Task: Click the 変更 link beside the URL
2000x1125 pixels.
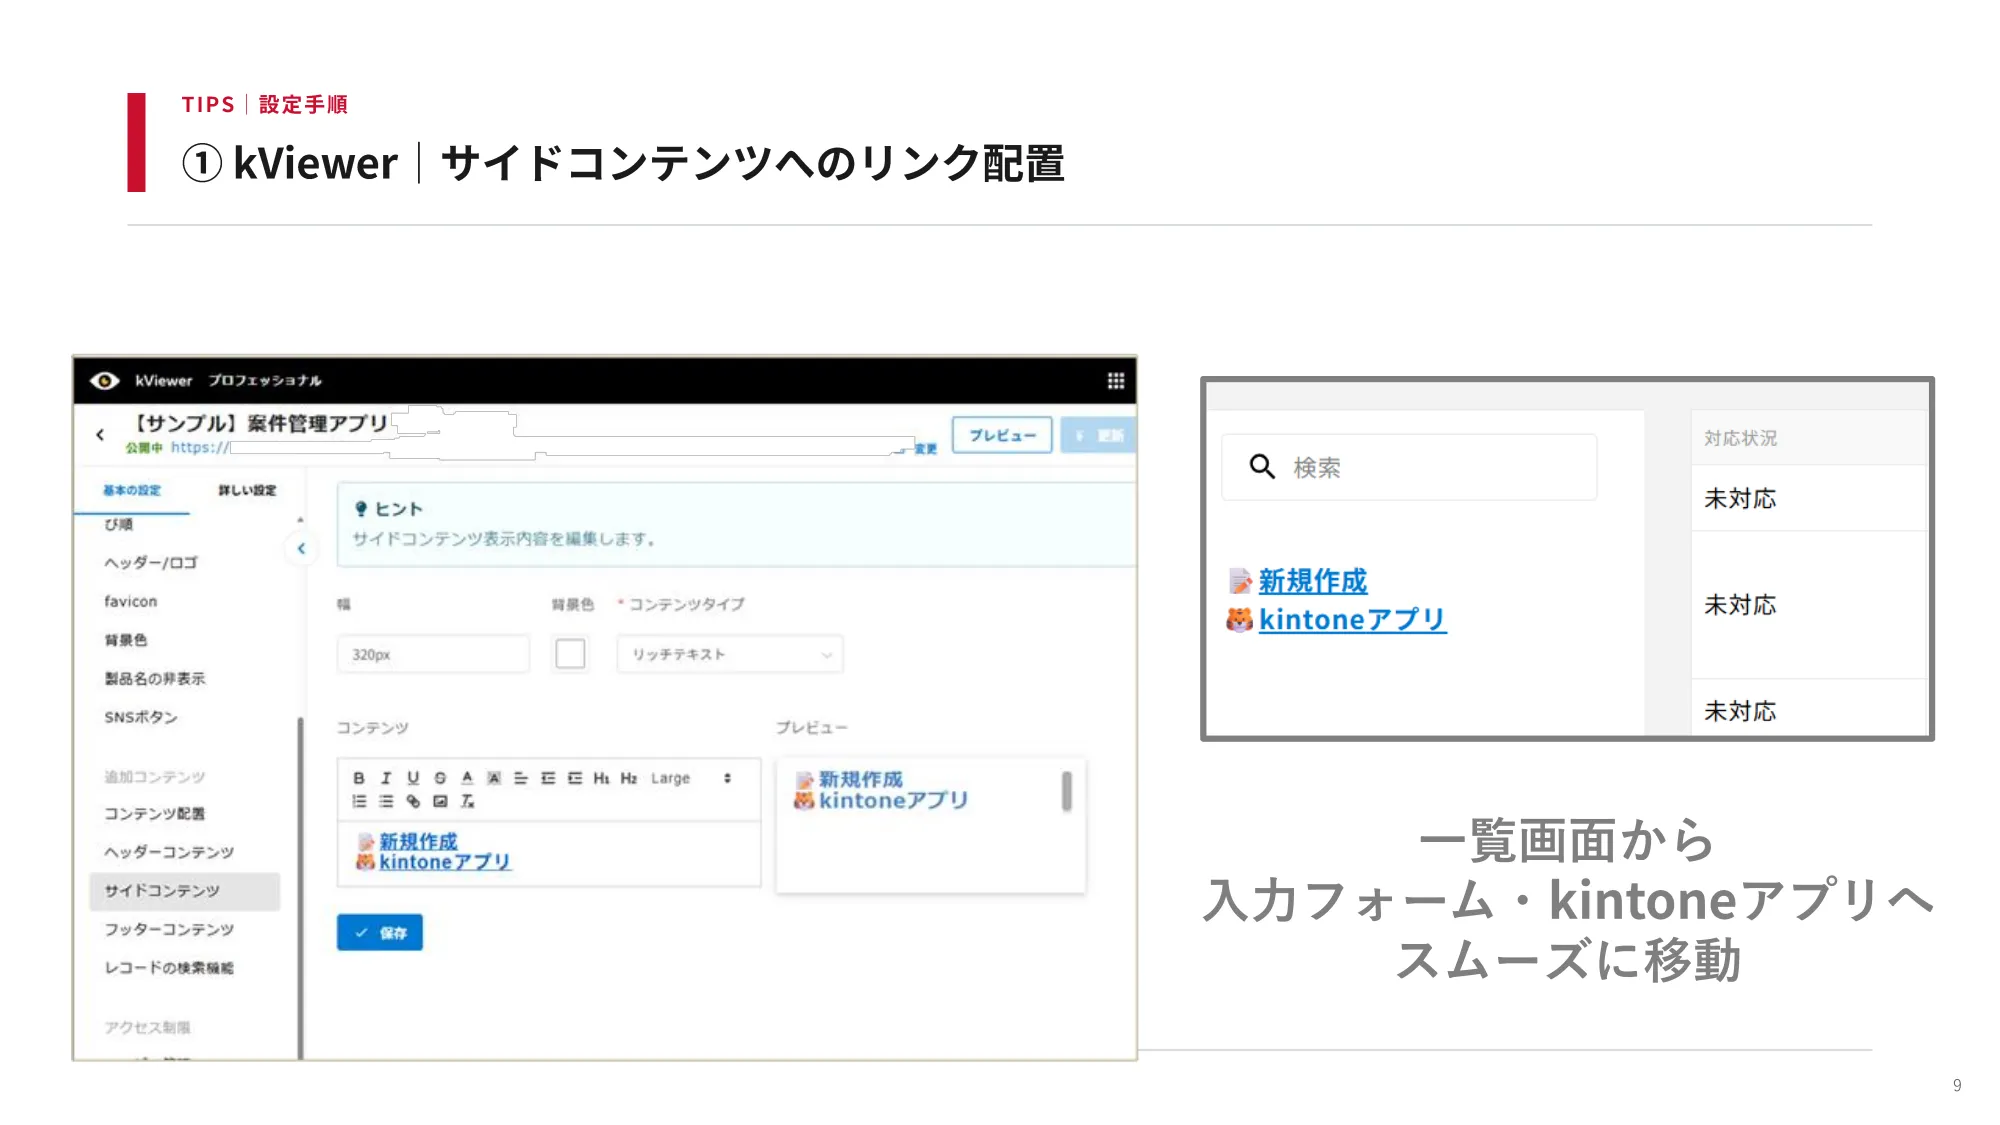Action: (926, 449)
